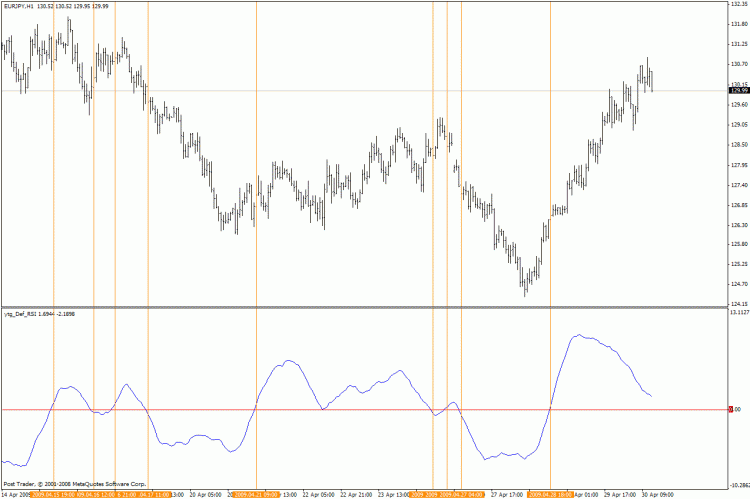Image resolution: width=750 pixels, height=499 pixels.
Task: Click the 13.1127 indicator scale maximum
Action: click(739, 312)
